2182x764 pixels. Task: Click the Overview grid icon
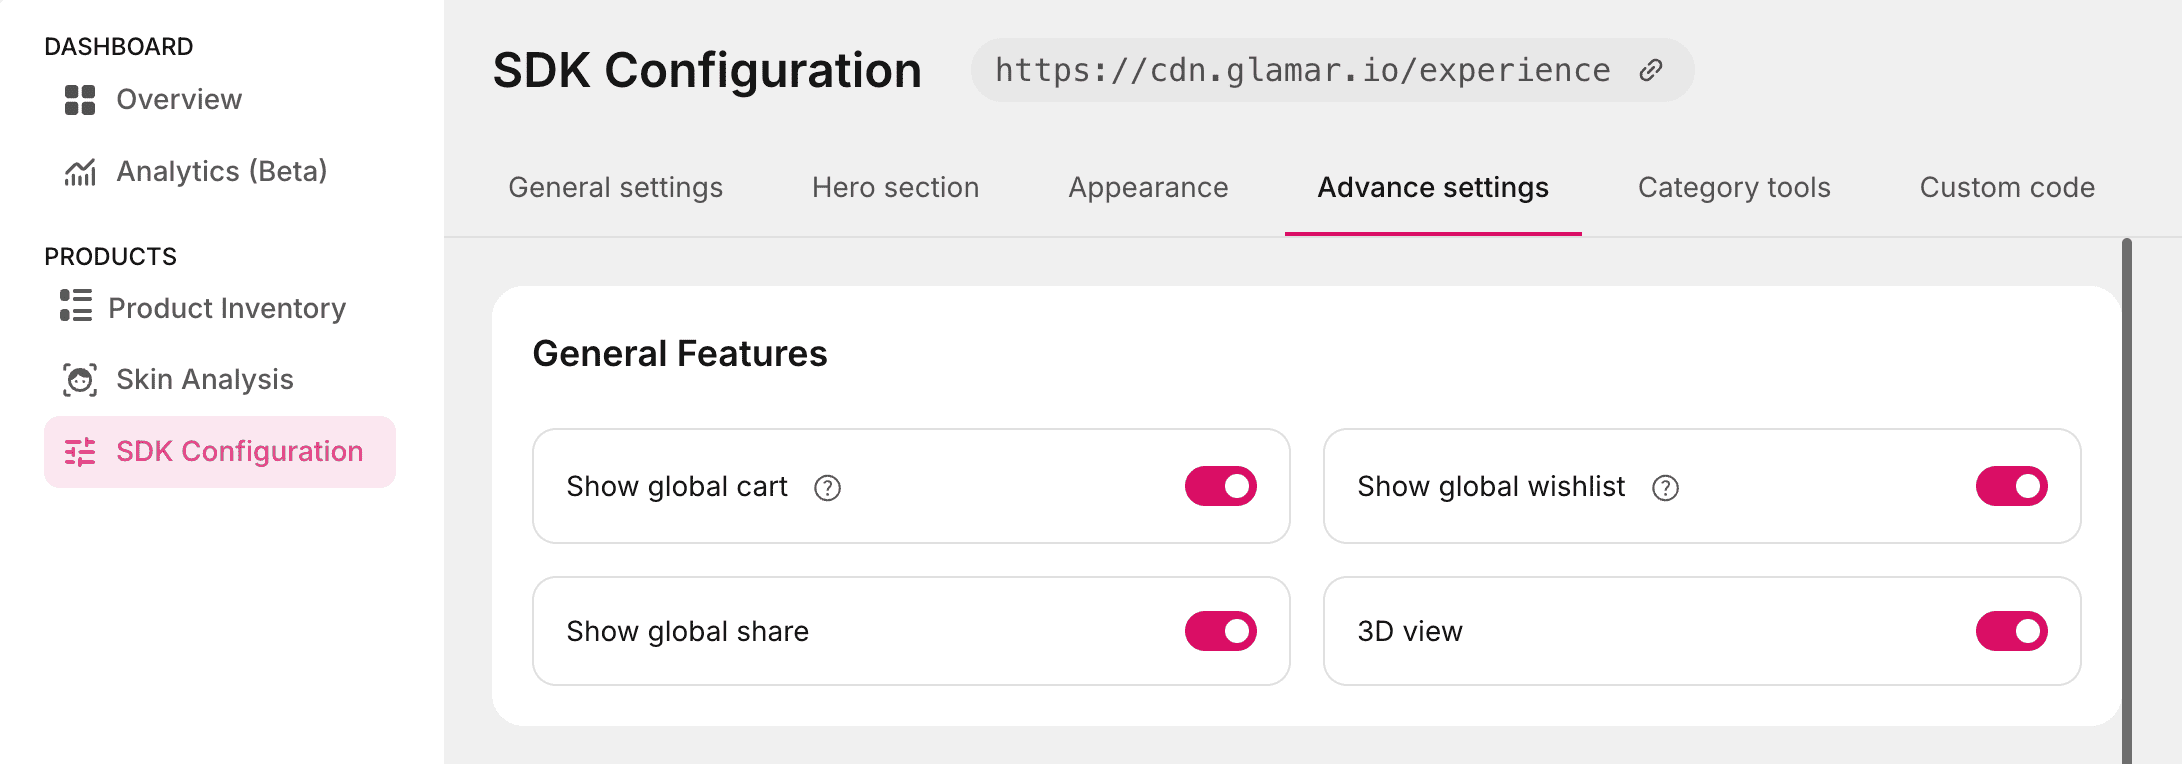[x=80, y=100]
